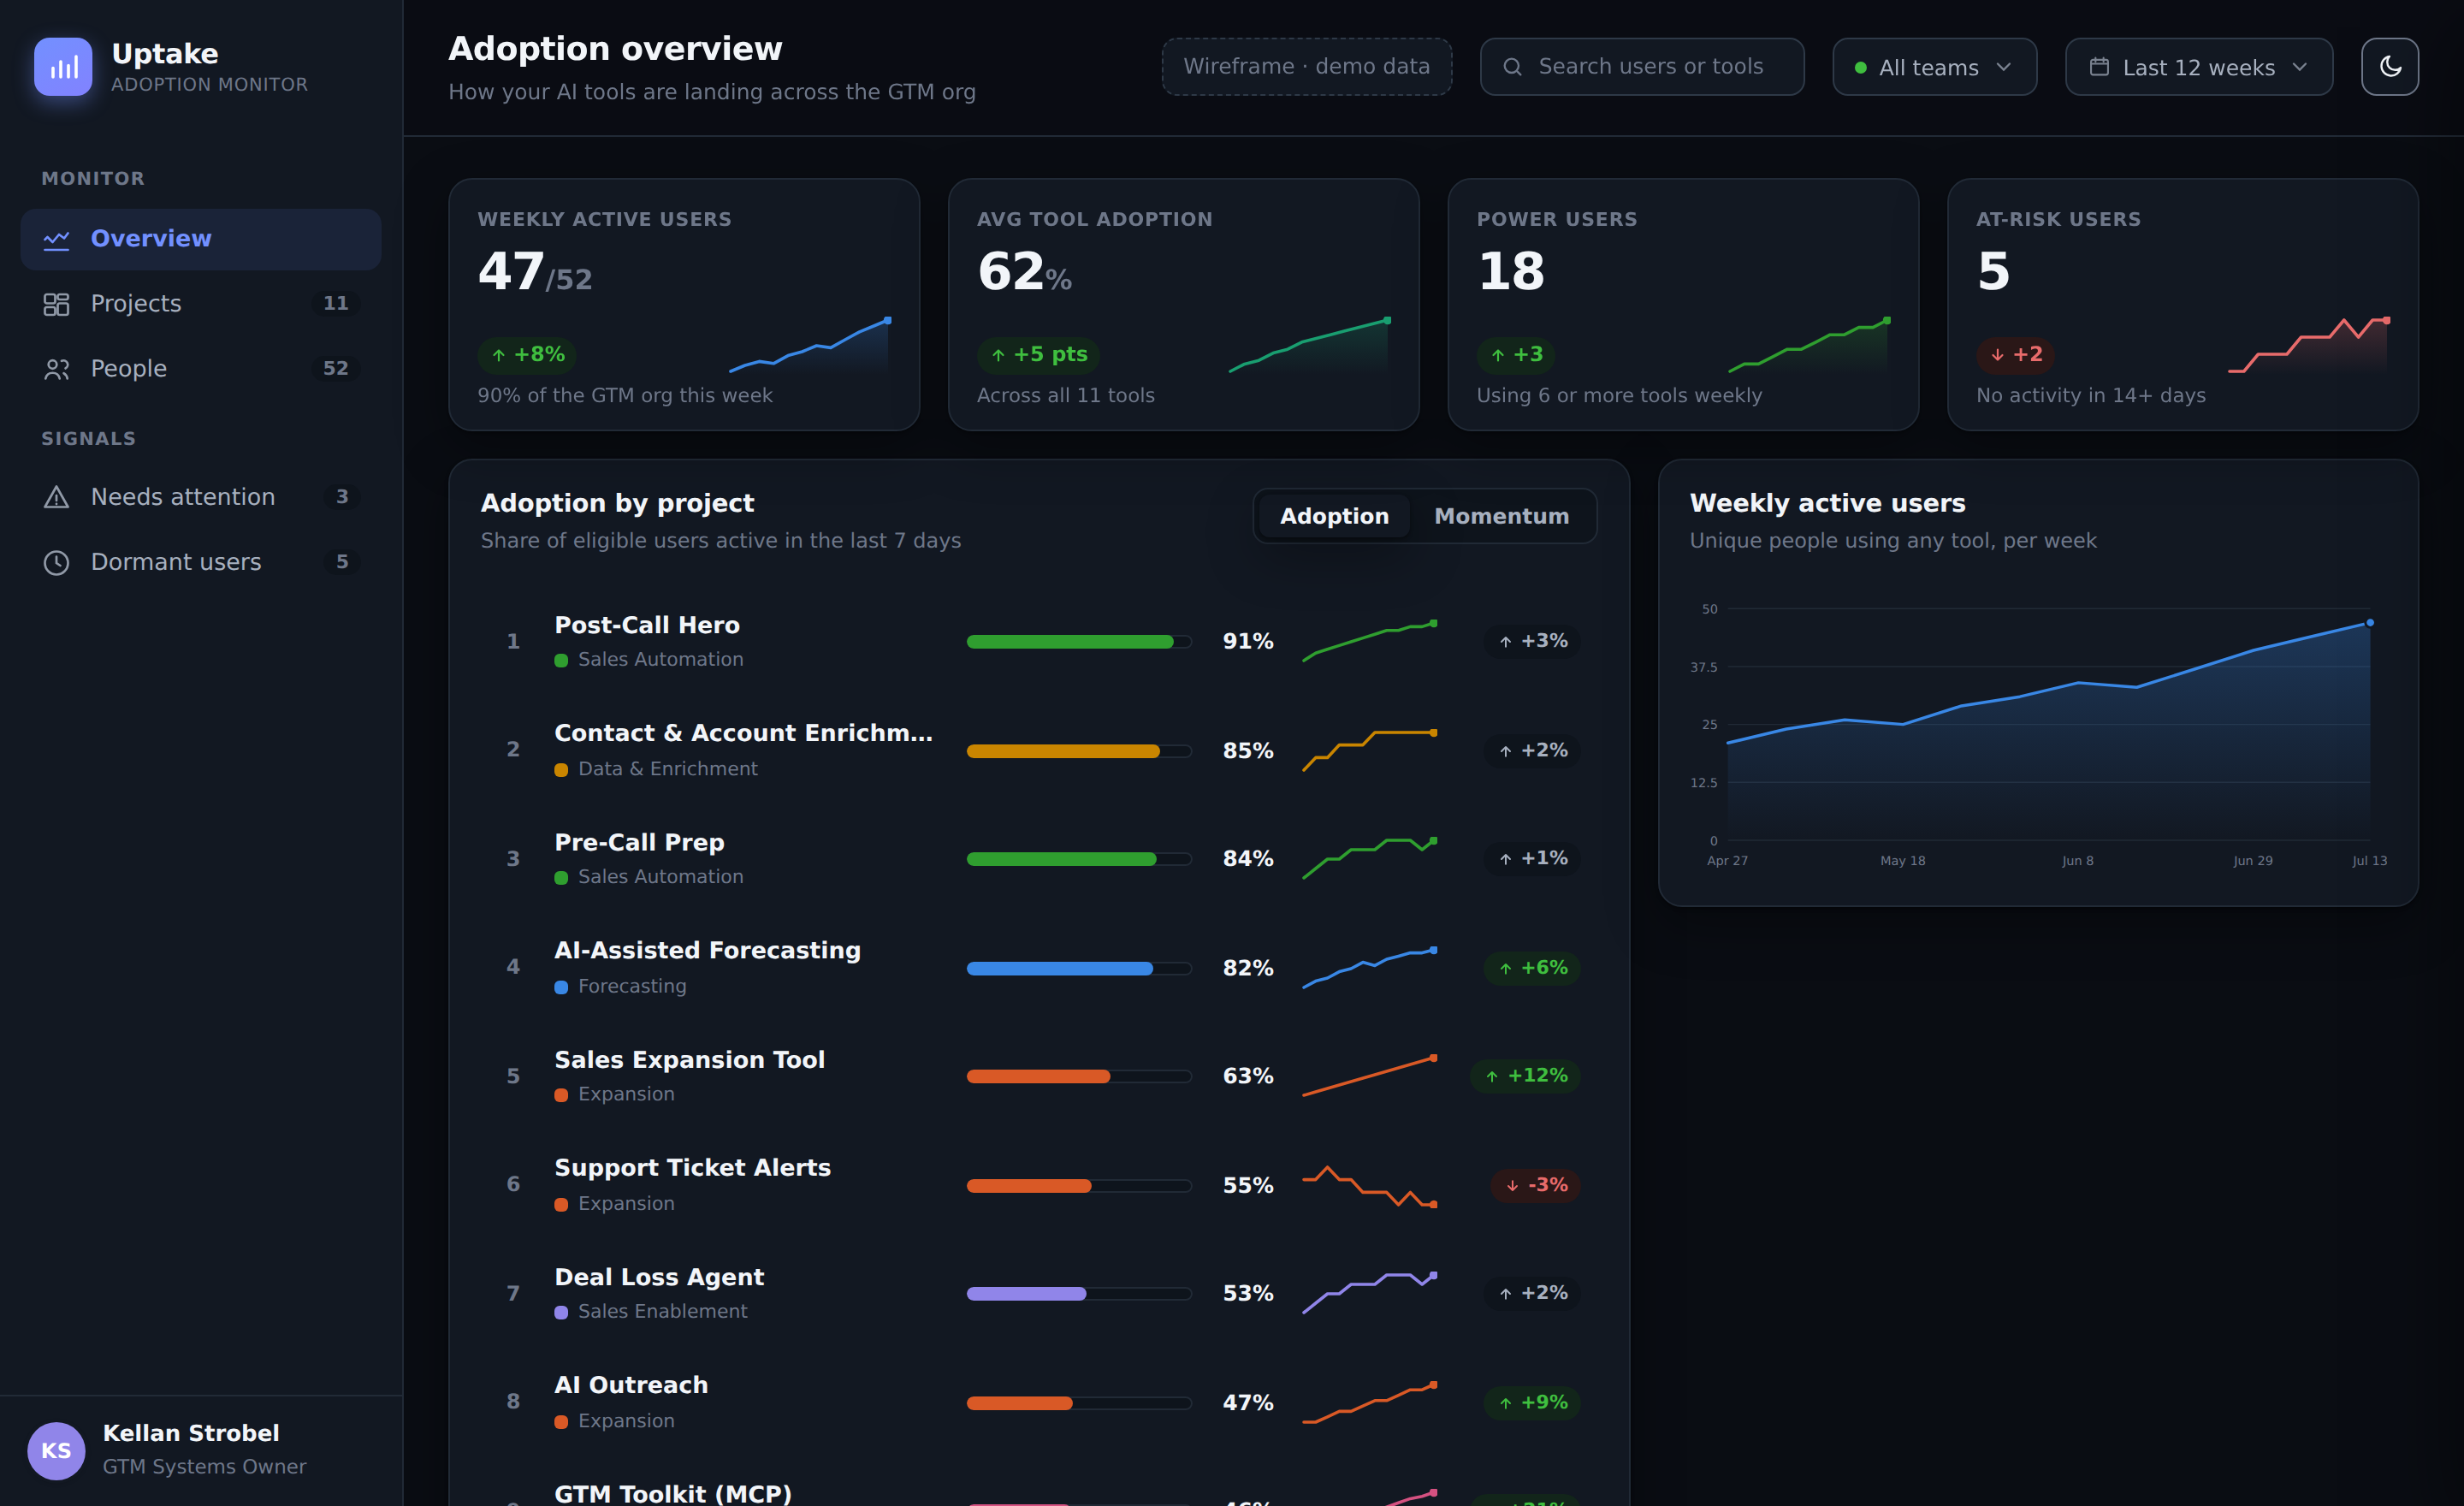Click the People count badge 52
The image size is (2464, 1506).
(x=336, y=368)
